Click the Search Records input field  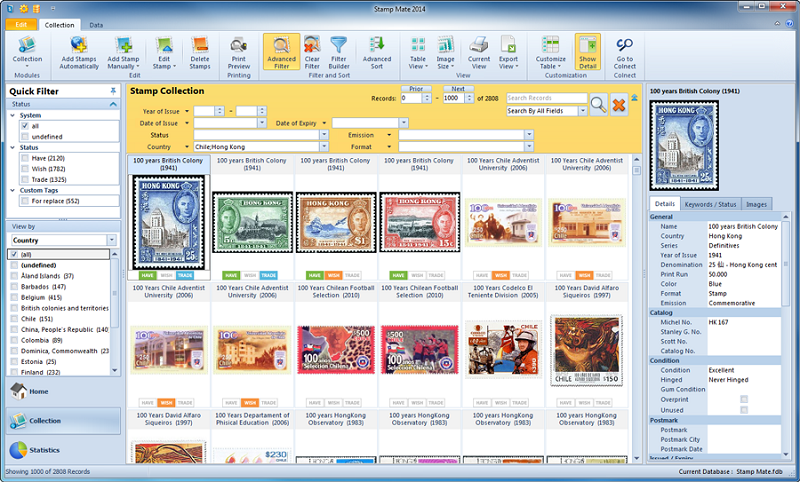click(546, 98)
